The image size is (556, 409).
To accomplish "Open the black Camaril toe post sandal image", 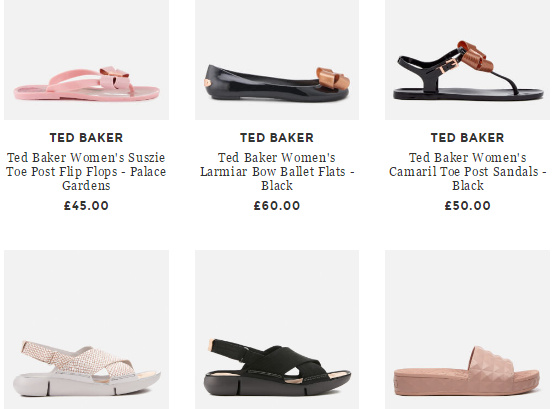I will (467, 60).
